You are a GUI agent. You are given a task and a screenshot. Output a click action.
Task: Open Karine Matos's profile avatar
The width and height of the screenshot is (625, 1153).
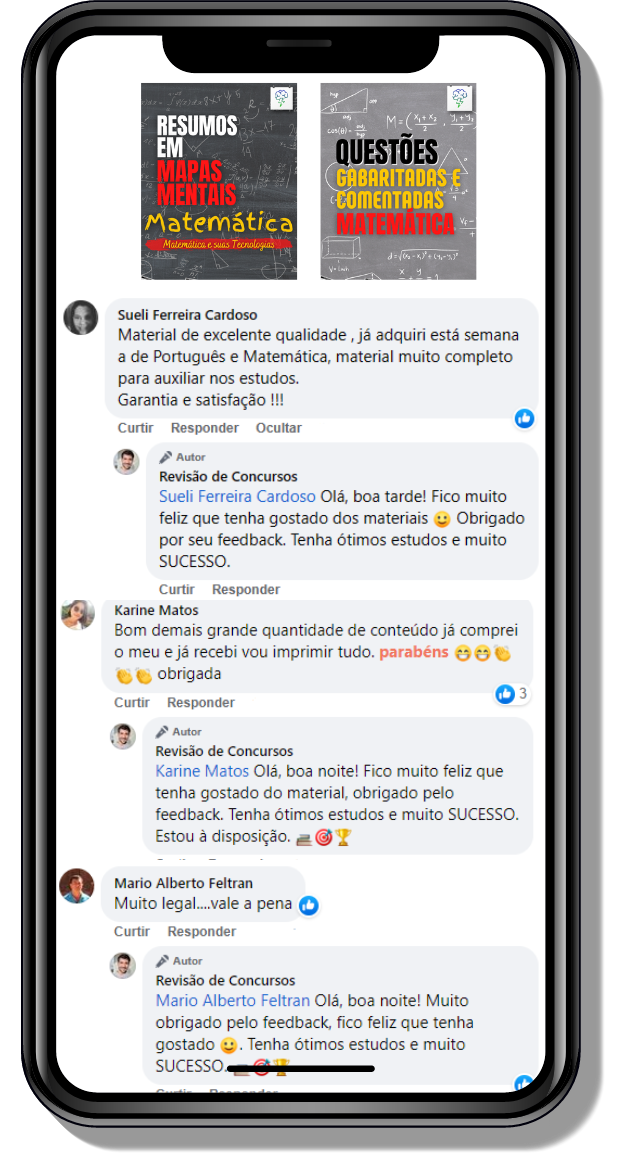pos(78,615)
